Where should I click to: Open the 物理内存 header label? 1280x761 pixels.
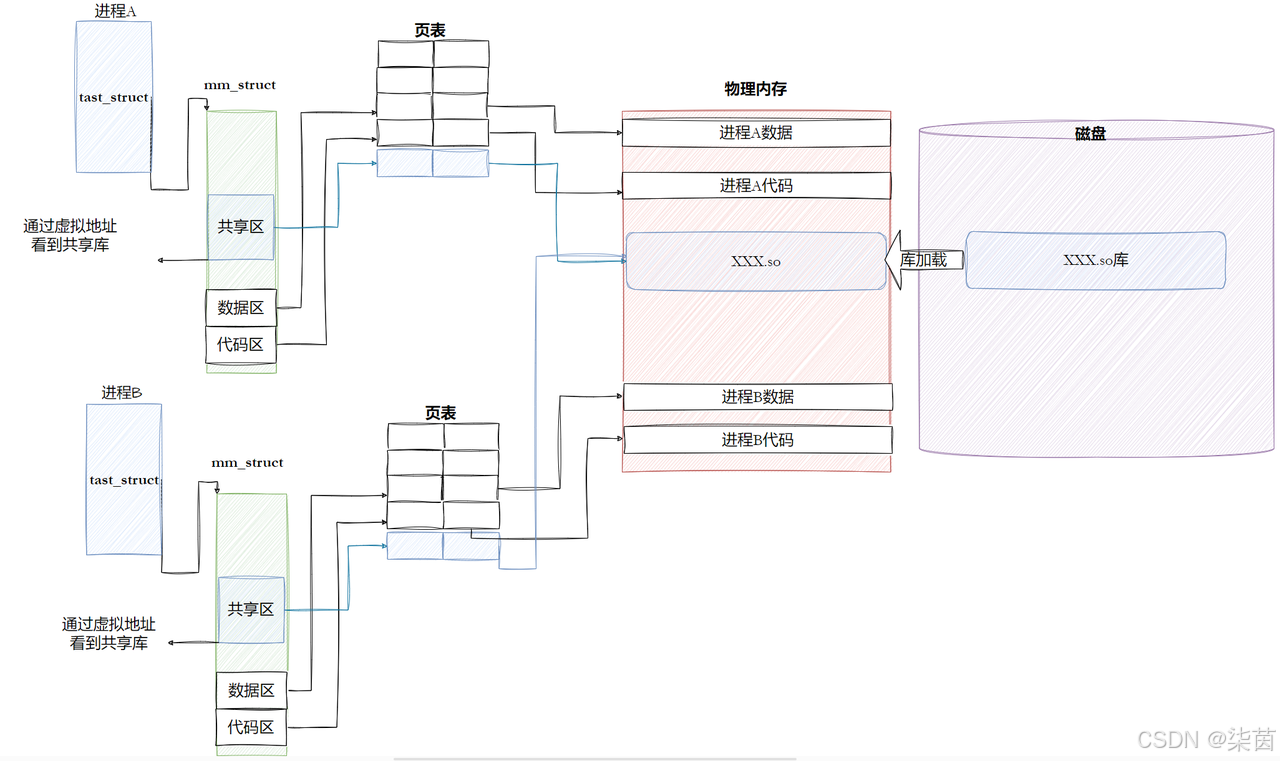click(755, 88)
